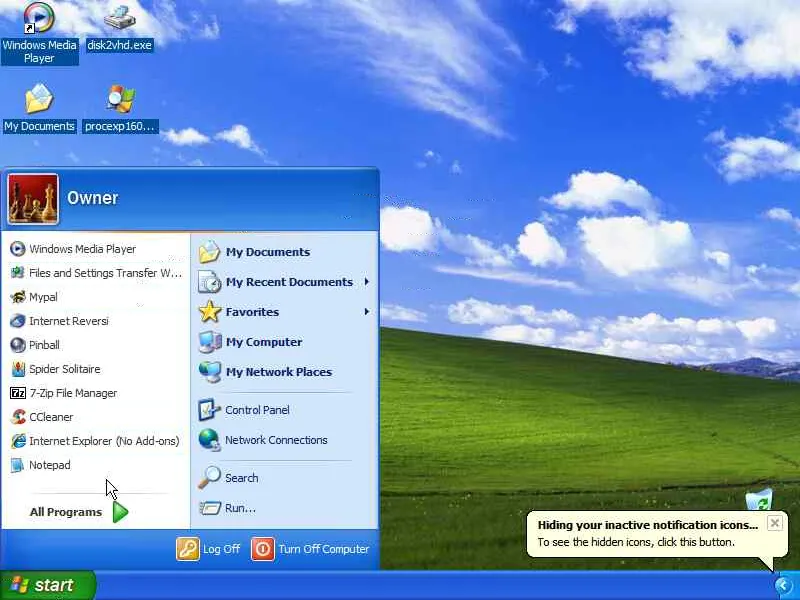This screenshot has height=600, width=800.
Task: Expand the My Recent Documents submenu arrow
Action: [x=366, y=282]
